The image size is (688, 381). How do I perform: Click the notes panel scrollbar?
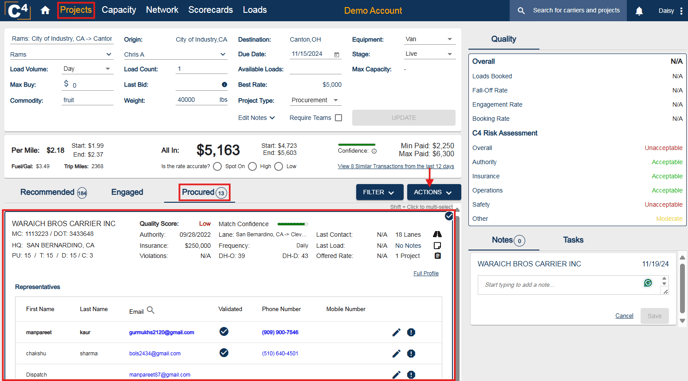point(682,289)
